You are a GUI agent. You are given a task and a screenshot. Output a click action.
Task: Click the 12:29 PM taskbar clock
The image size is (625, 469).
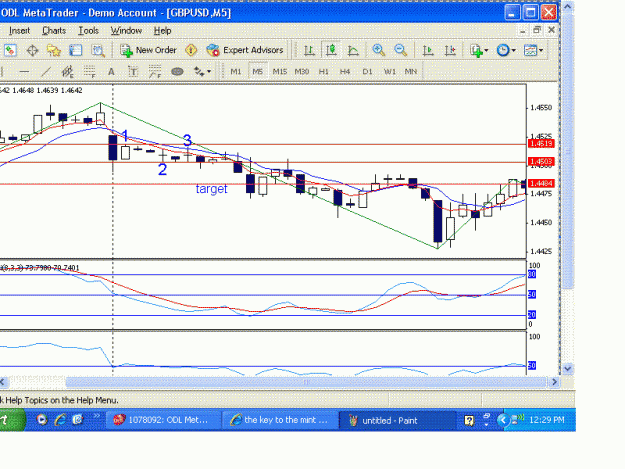pyautogui.click(x=547, y=420)
